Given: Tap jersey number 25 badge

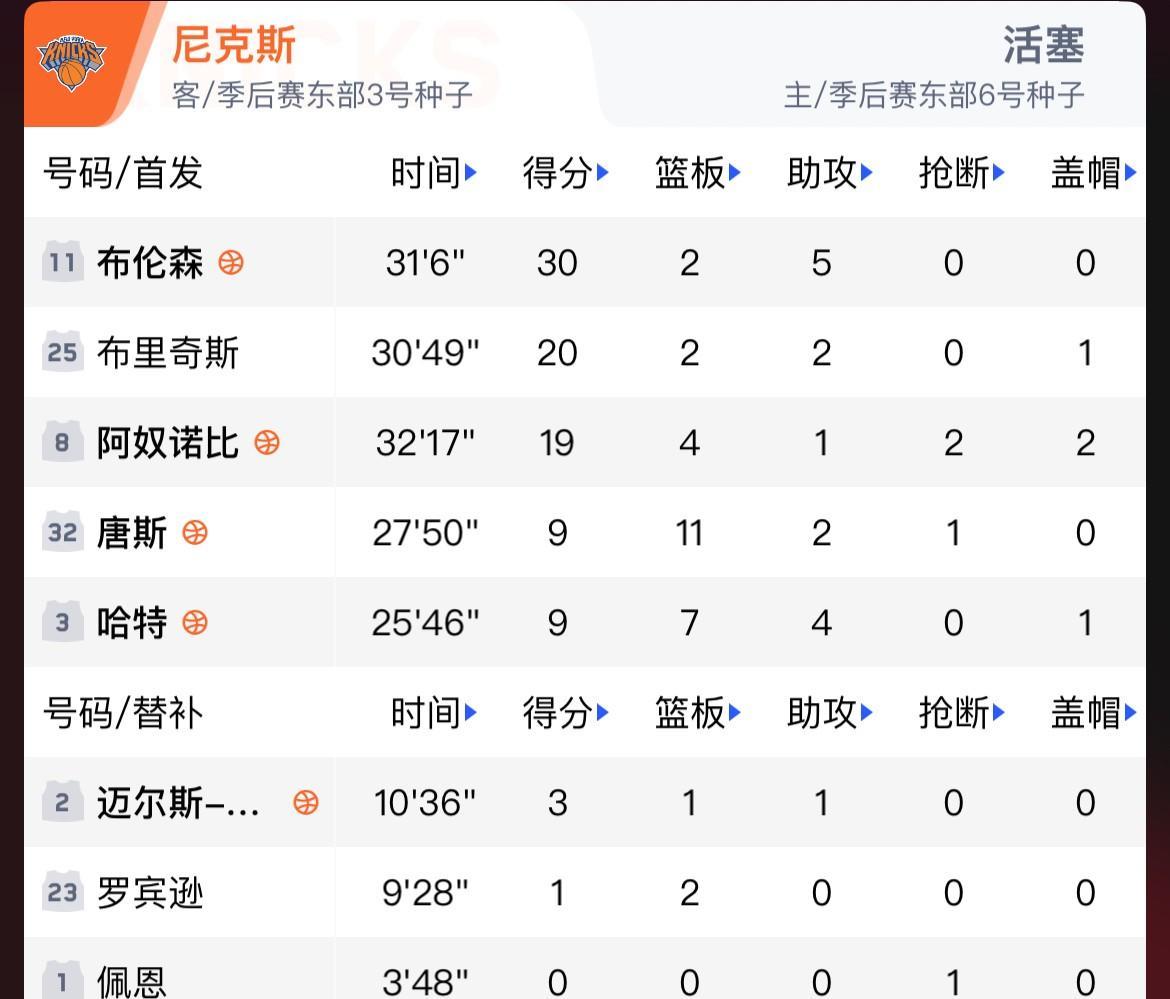Looking at the screenshot, I should coord(63,351).
